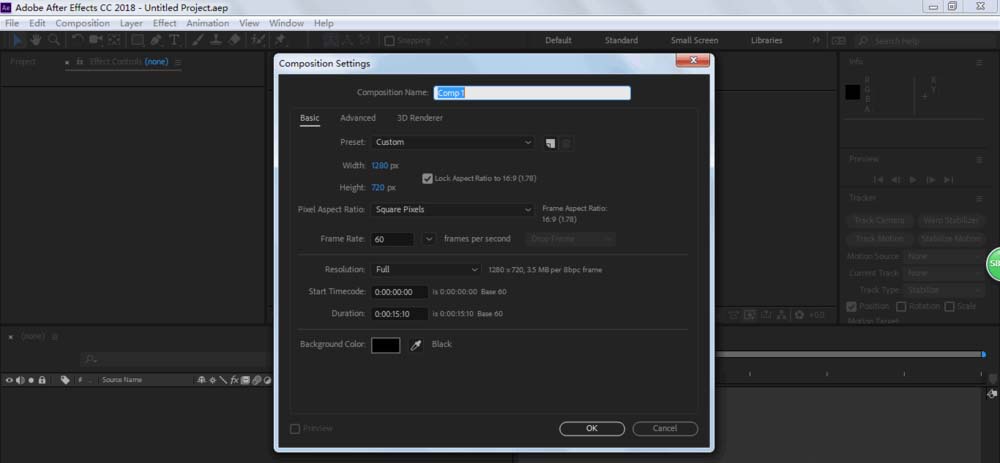
Task: Select the Puppet Pin tool
Action: tap(280, 40)
